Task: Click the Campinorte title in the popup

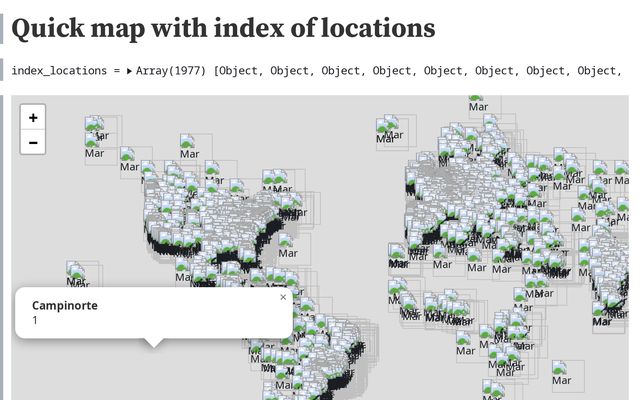Action: pyautogui.click(x=65, y=306)
